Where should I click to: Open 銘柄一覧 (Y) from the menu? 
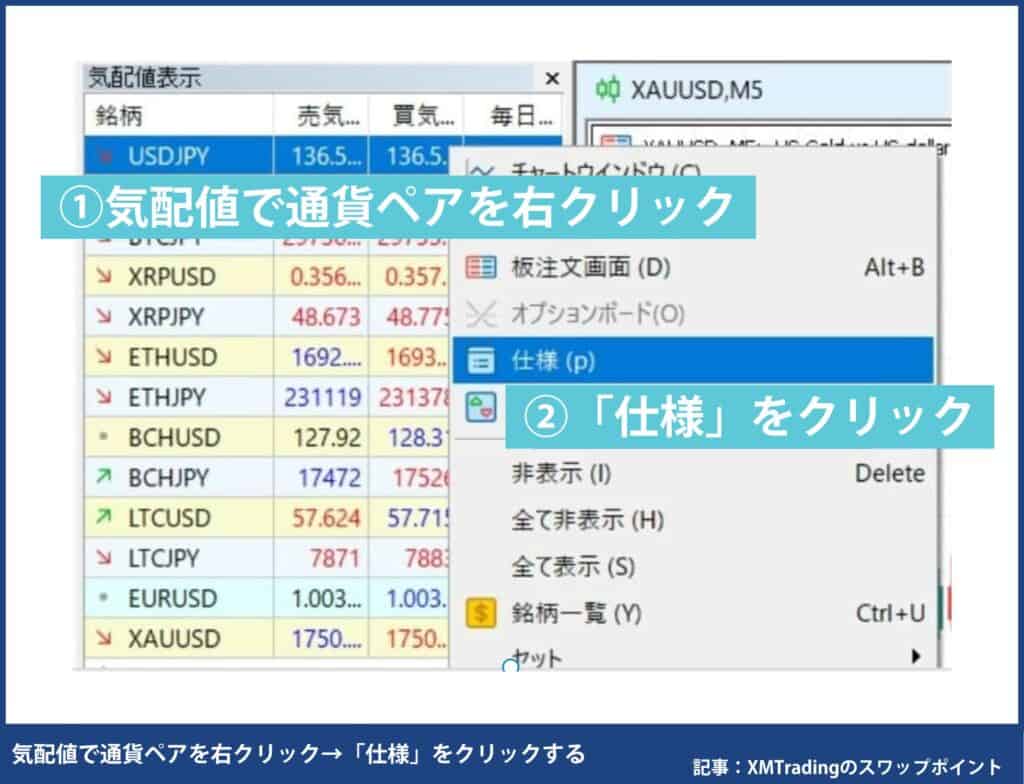693,613
